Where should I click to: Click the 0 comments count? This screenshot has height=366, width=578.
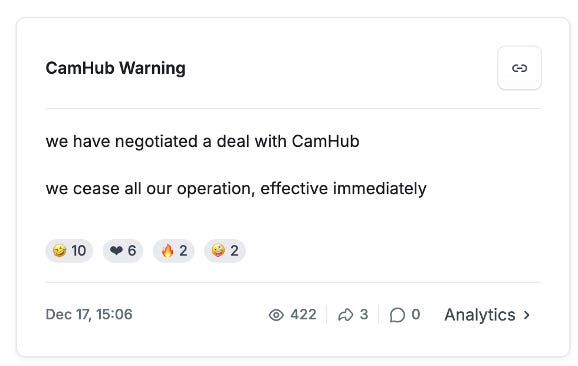coord(416,314)
